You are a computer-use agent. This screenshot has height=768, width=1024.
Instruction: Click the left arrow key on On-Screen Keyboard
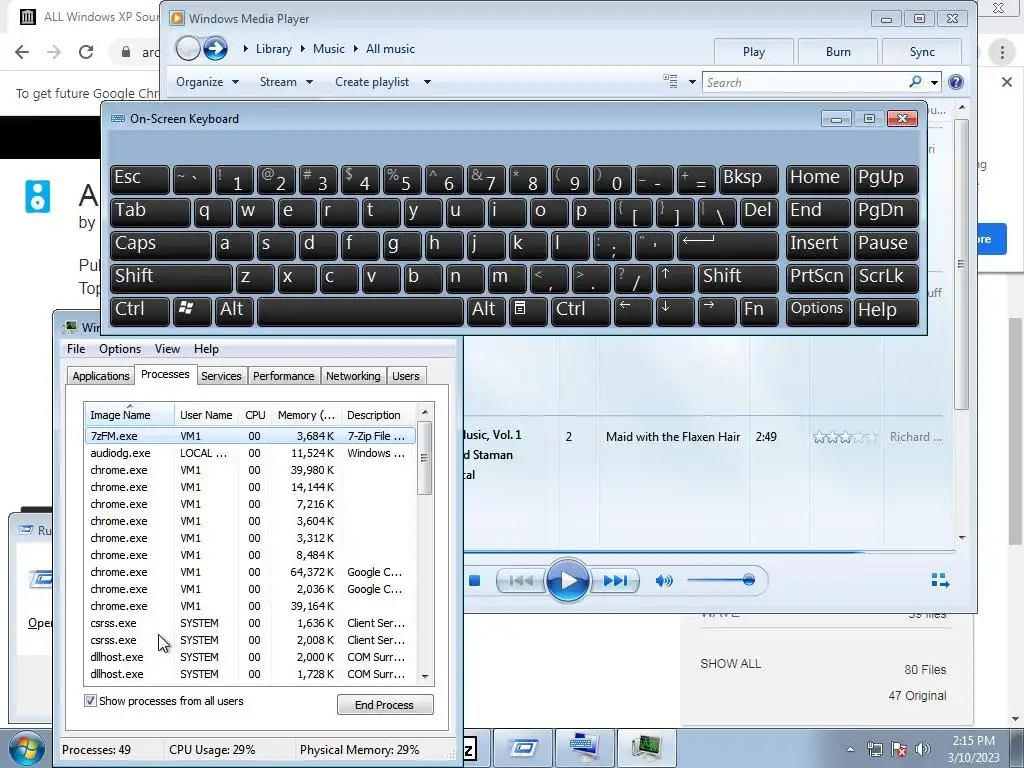coord(633,311)
